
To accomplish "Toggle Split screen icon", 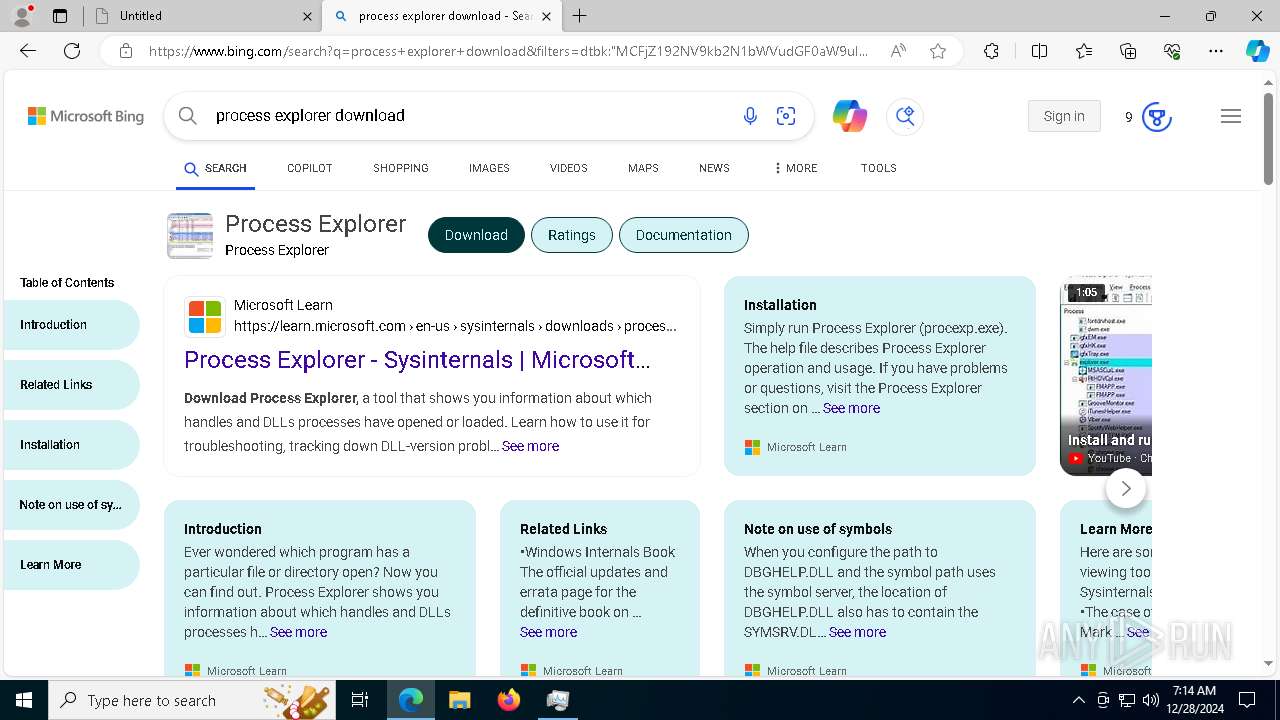I will click(x=1039, y=51).
